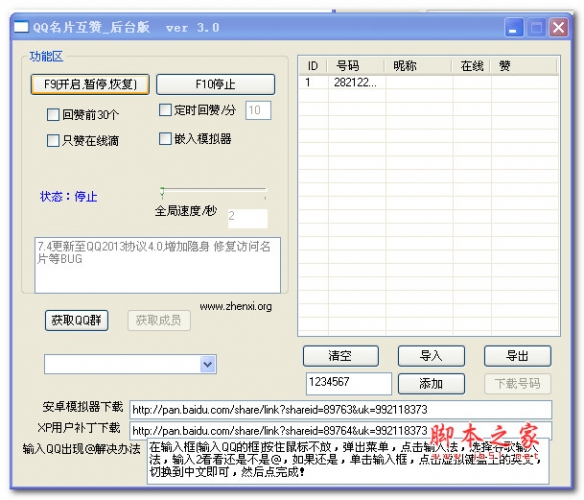Toggle the 定时回赞/分 checkbox

coord(165,110)
